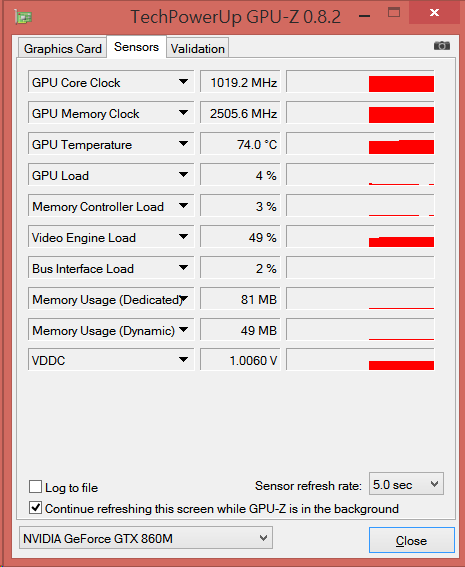
Task: Click the Close button
Action: pos(411,540)
